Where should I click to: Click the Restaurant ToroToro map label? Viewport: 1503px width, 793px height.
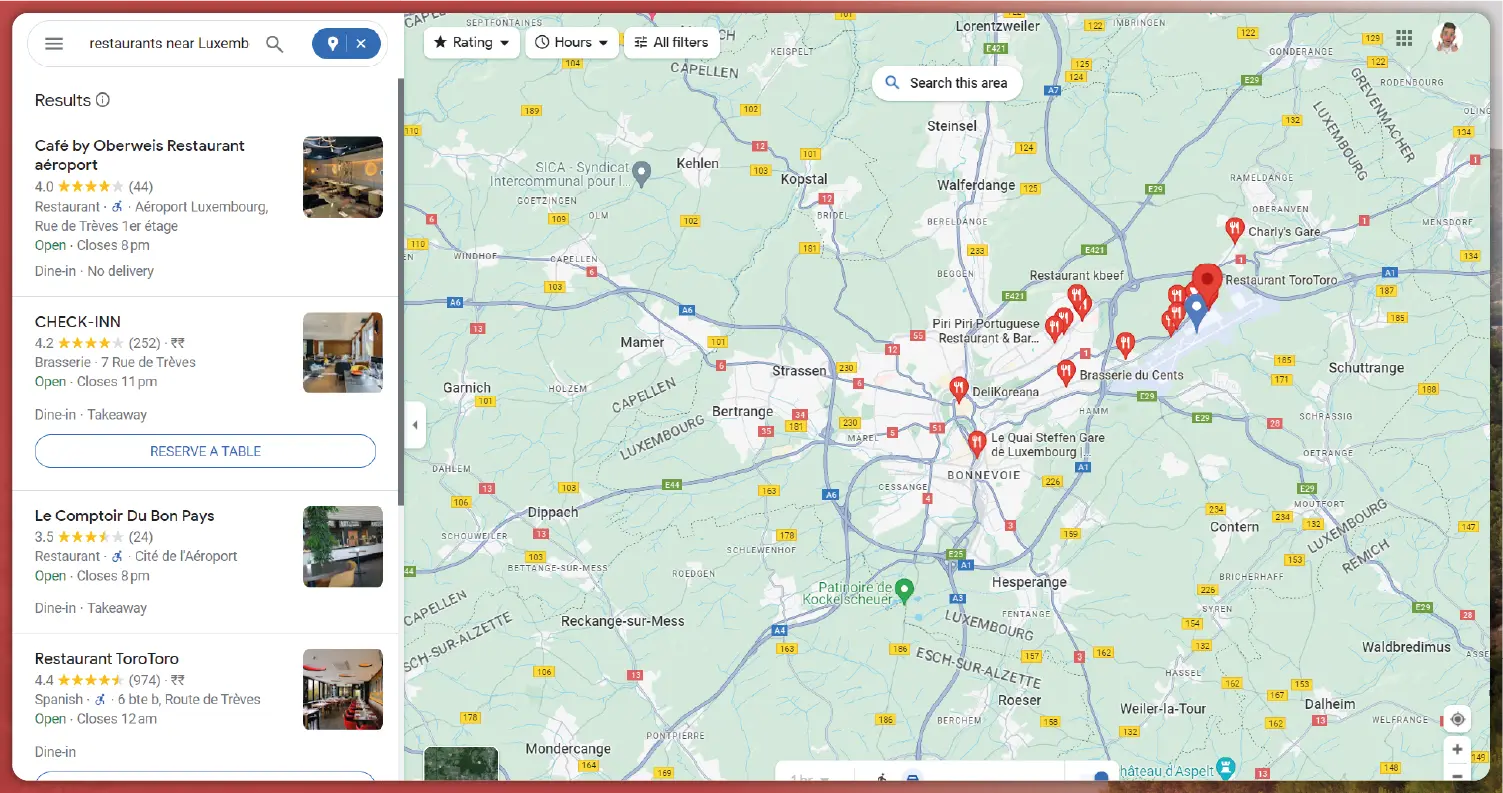pos(1281,280)
